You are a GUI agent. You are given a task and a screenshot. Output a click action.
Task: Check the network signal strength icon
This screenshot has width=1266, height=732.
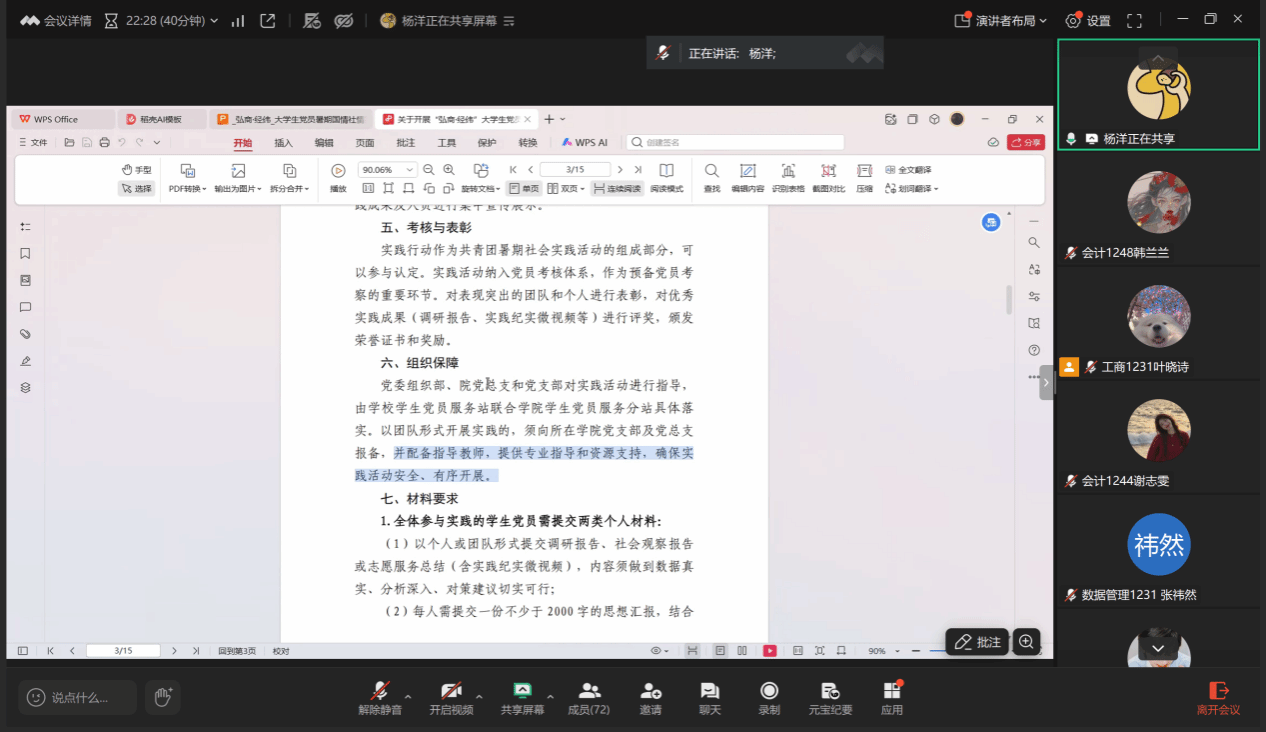pos(238,20)
